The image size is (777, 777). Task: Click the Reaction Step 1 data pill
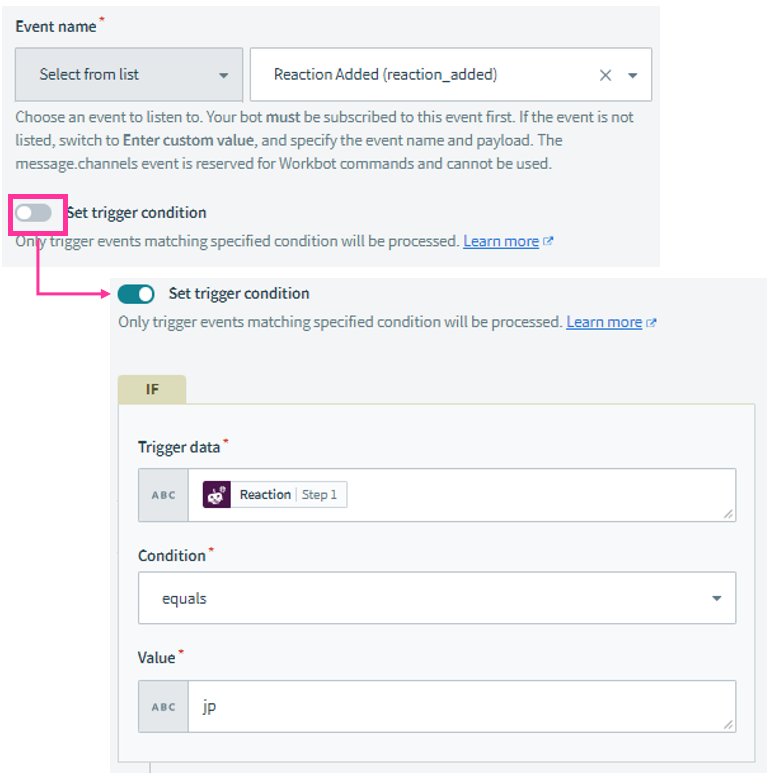tap(275, 495)
